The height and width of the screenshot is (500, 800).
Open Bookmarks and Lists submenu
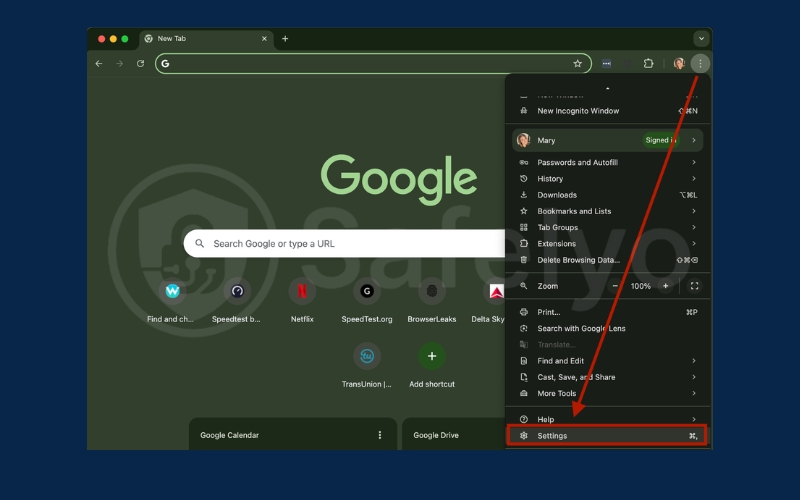click(x=607, y=211)
